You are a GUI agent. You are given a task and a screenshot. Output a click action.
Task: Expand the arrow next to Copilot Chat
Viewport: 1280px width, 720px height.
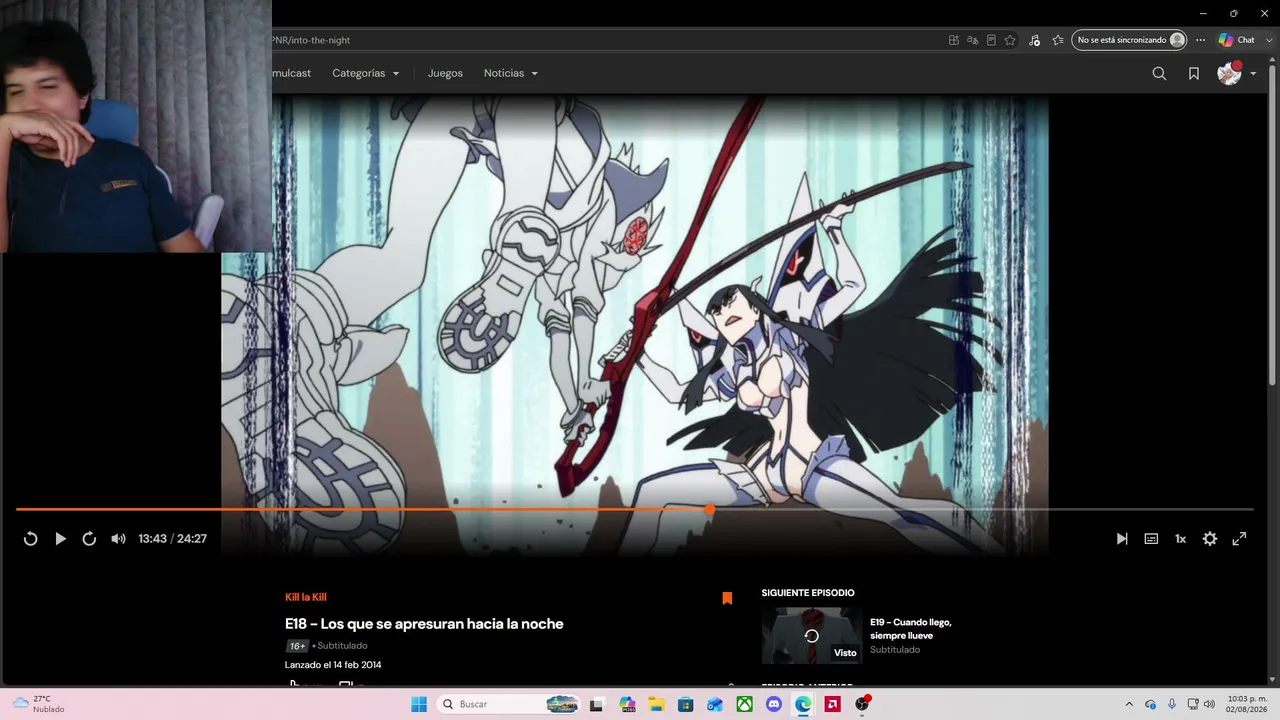click(x=1269, y=40)
